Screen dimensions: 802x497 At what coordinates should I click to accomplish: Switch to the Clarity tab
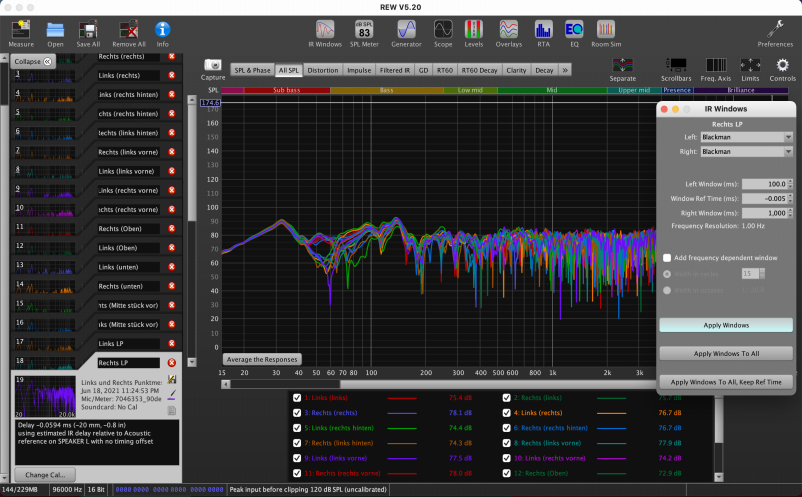[x=516, y=70]
